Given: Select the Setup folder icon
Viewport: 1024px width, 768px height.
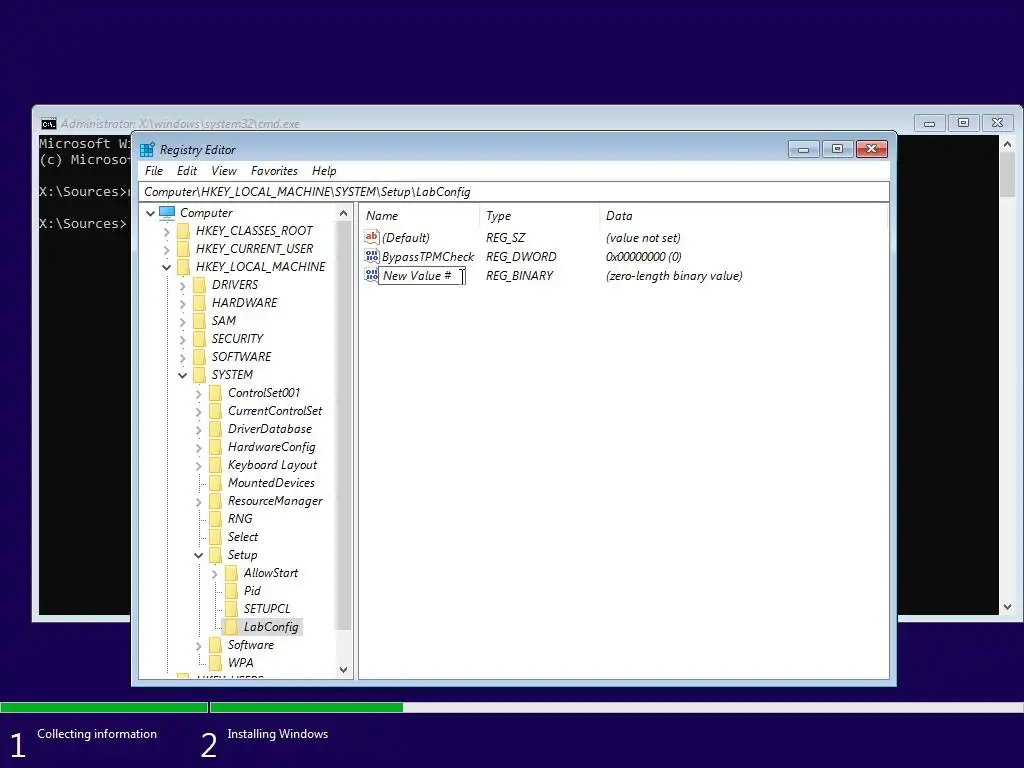Looking at the screenshot, I should click(x=216, y=554).
